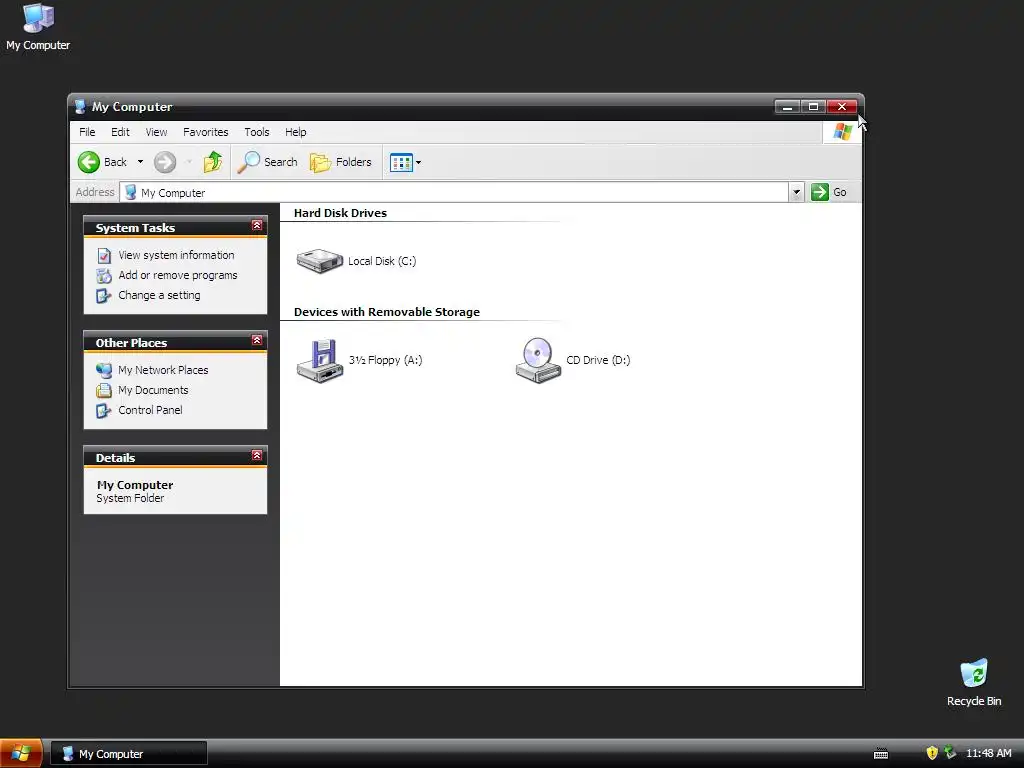Click View system information link

[x=176, y=255]
